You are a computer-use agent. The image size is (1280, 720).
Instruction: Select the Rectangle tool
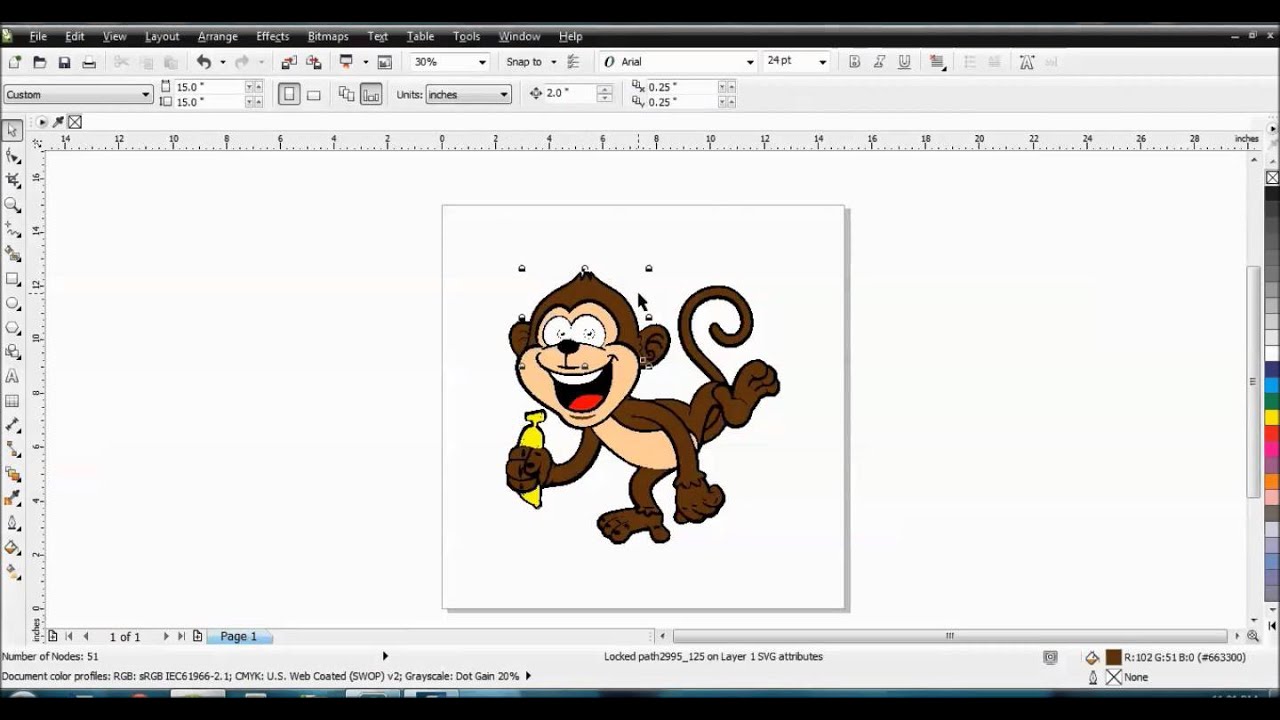point(12,278)
